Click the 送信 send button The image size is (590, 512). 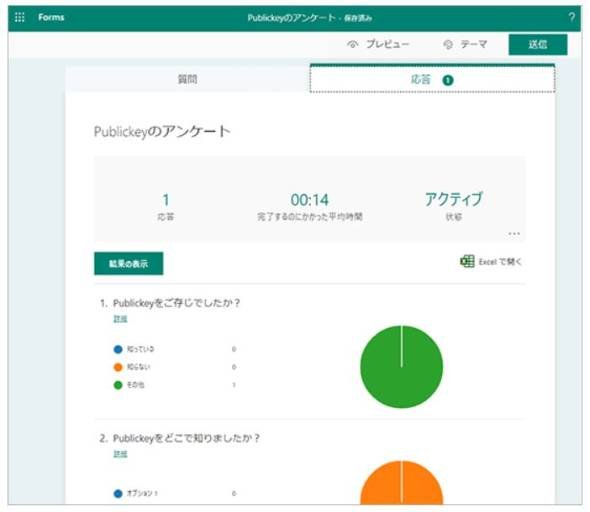(538, 44)
